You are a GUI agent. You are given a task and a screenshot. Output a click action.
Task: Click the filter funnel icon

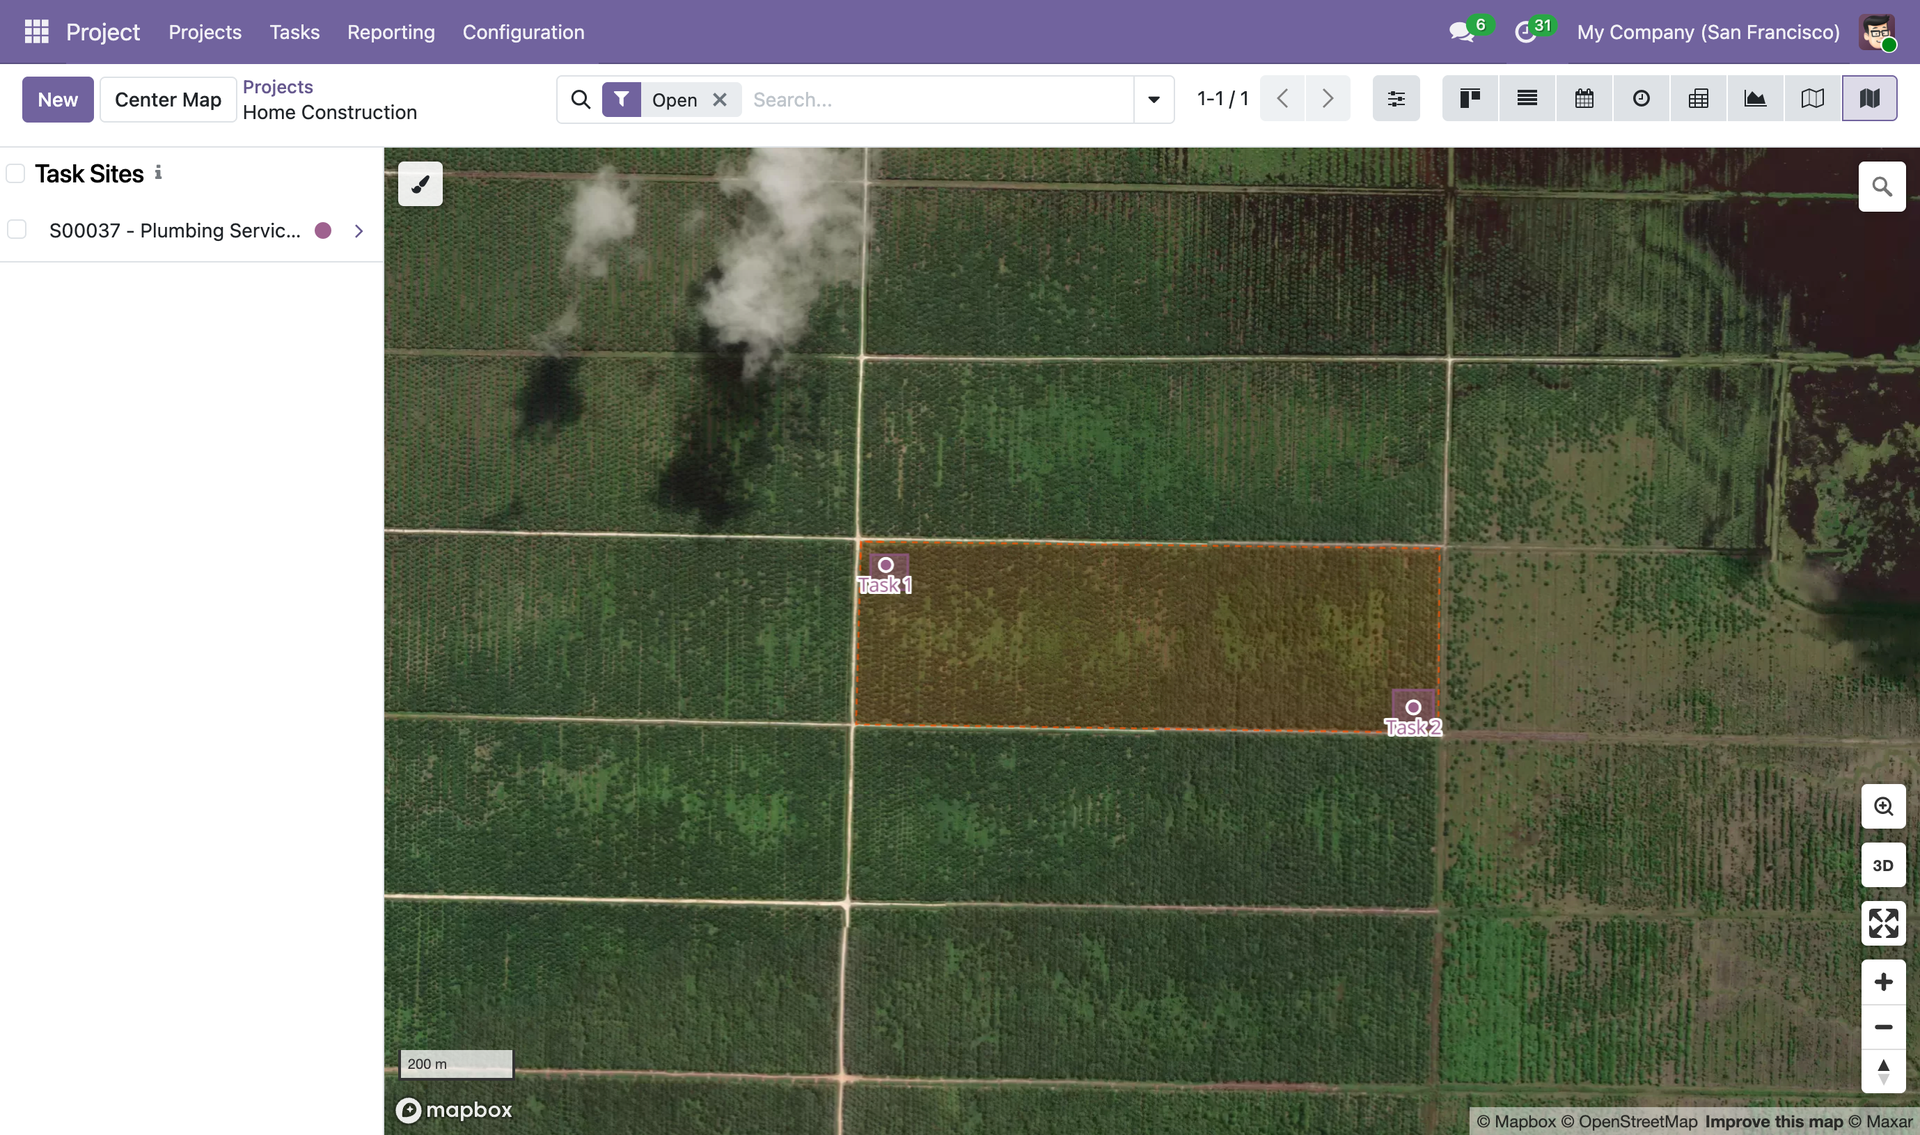[621, 99]
